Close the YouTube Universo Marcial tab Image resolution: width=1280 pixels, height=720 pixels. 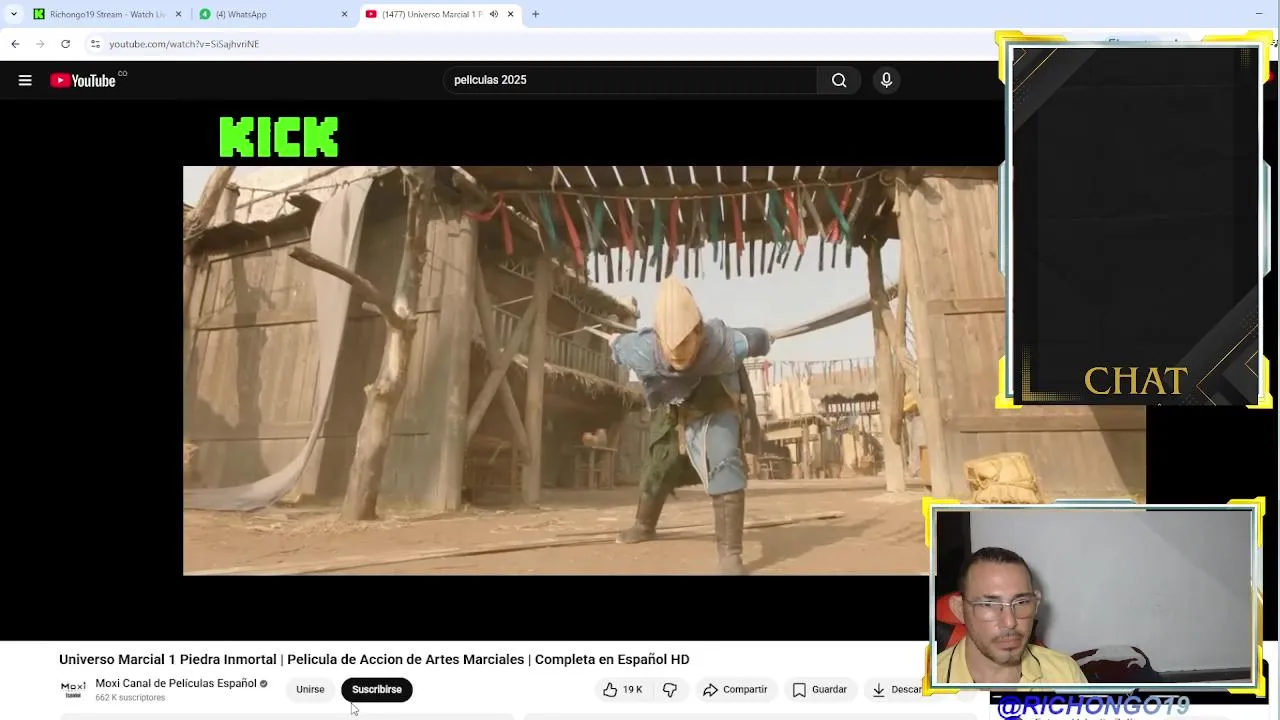point(510,14)
